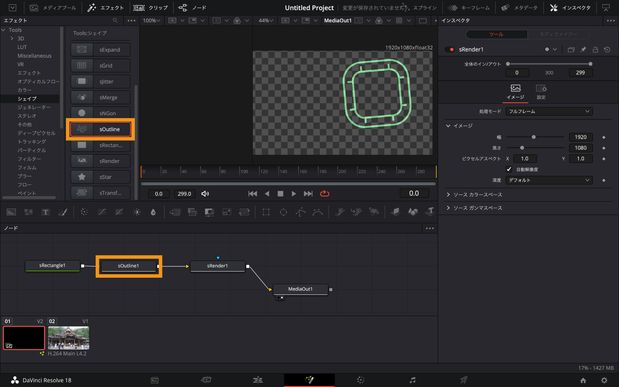
Task: Open the sRender1 color dot dropdown arrow
Action: click(555, 50)
